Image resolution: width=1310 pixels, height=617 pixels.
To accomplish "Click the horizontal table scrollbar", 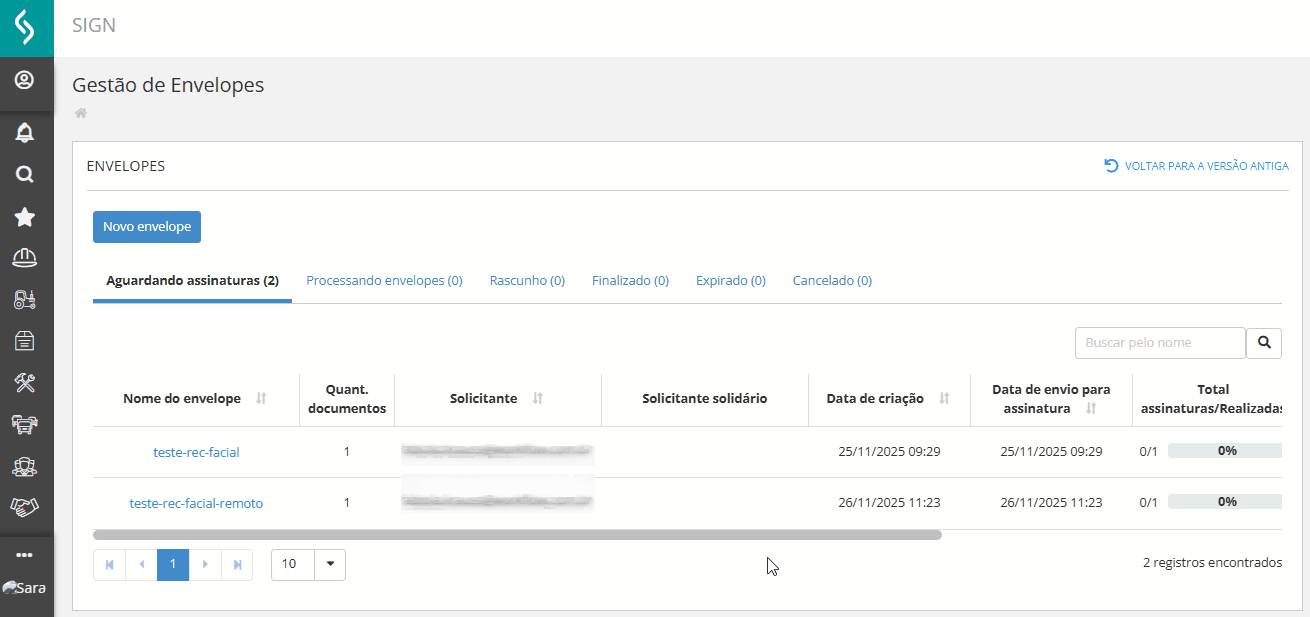I will click(x=517, y=535).
